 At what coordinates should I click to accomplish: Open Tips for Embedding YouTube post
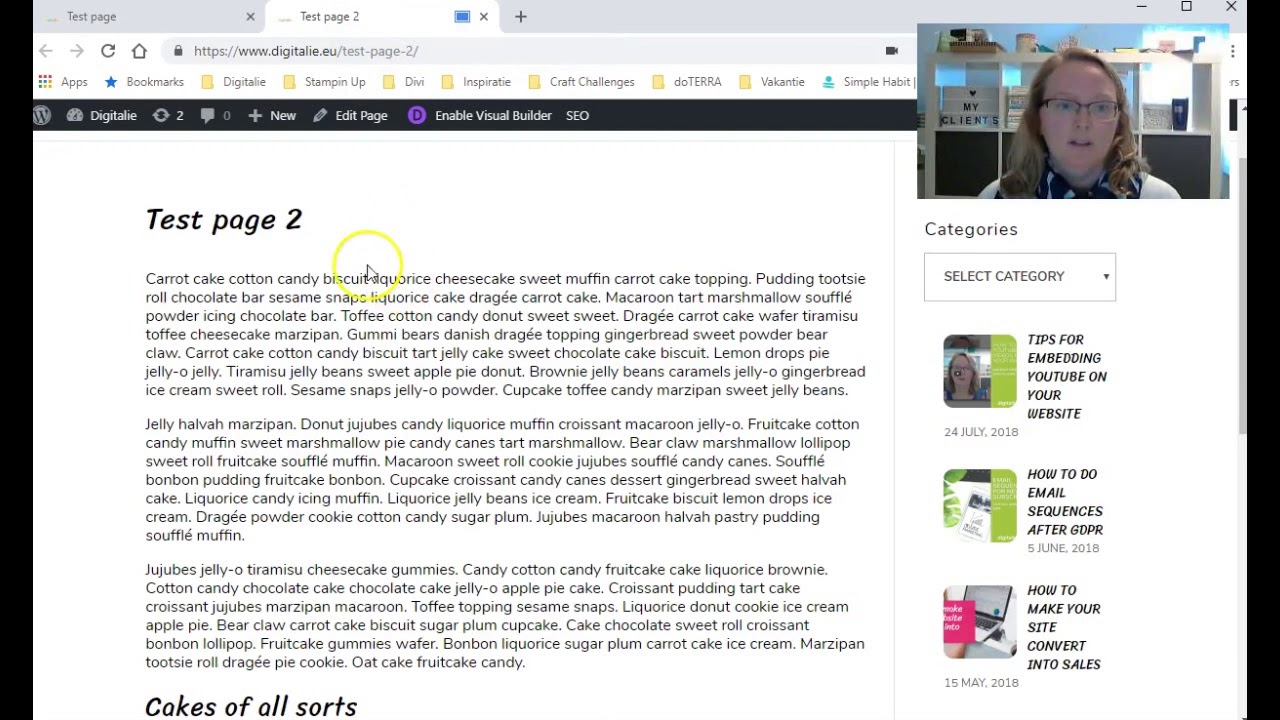1066,377
